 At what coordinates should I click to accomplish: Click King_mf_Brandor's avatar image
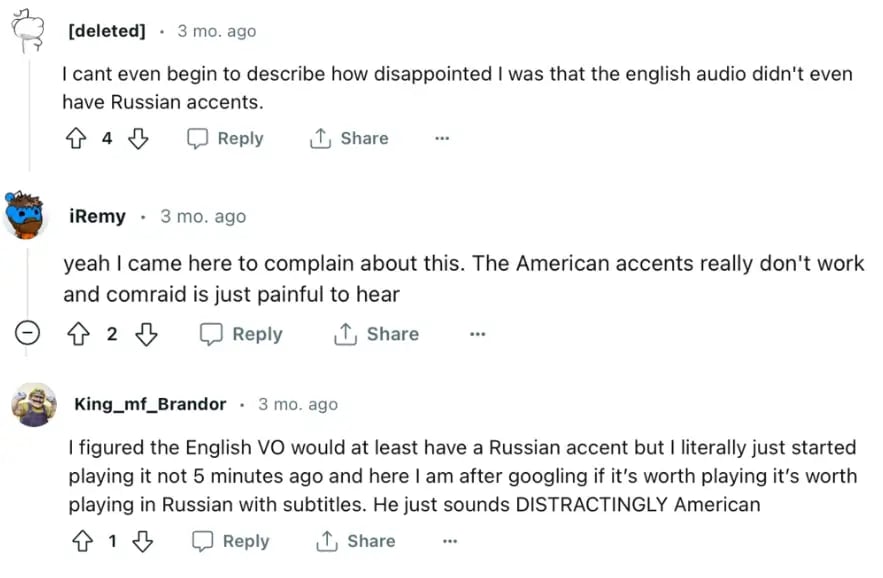coord(33,403)
